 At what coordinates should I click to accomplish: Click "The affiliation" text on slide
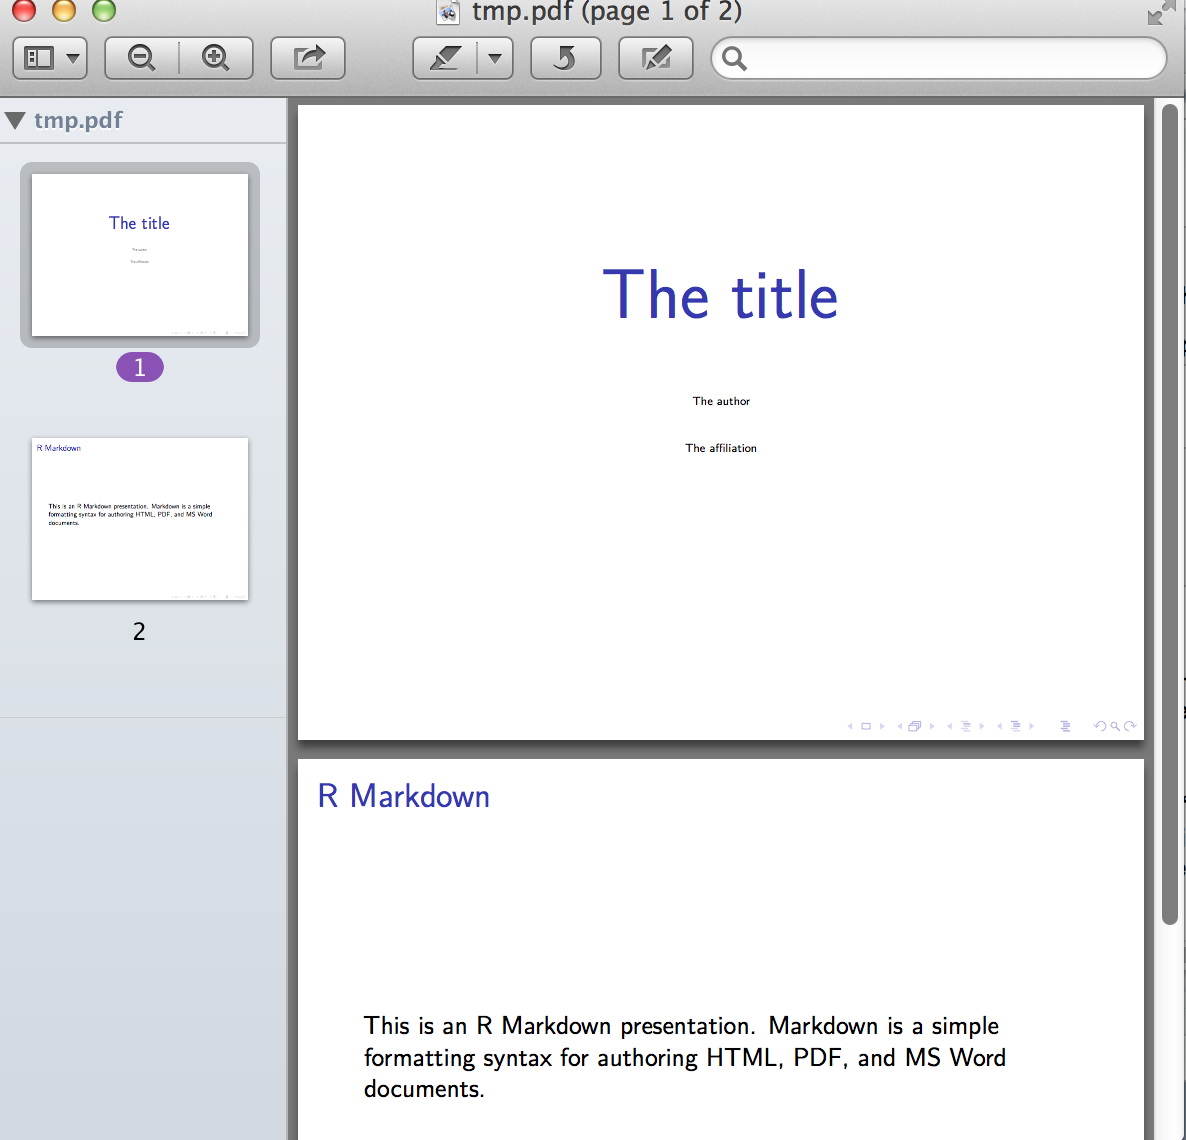721,449
